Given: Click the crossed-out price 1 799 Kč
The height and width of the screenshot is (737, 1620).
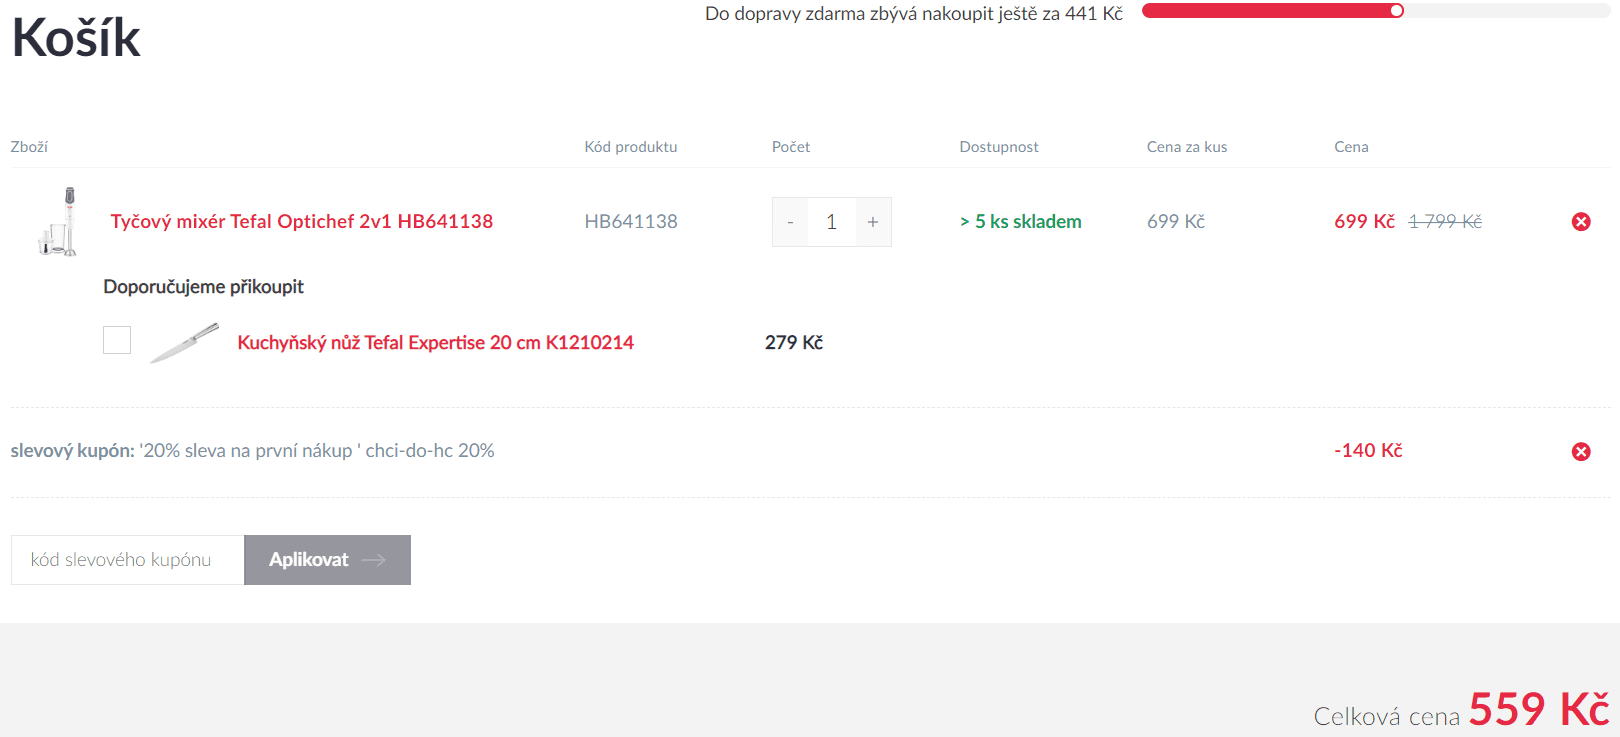Looking at the screenshot, I should pos(1445,222).
